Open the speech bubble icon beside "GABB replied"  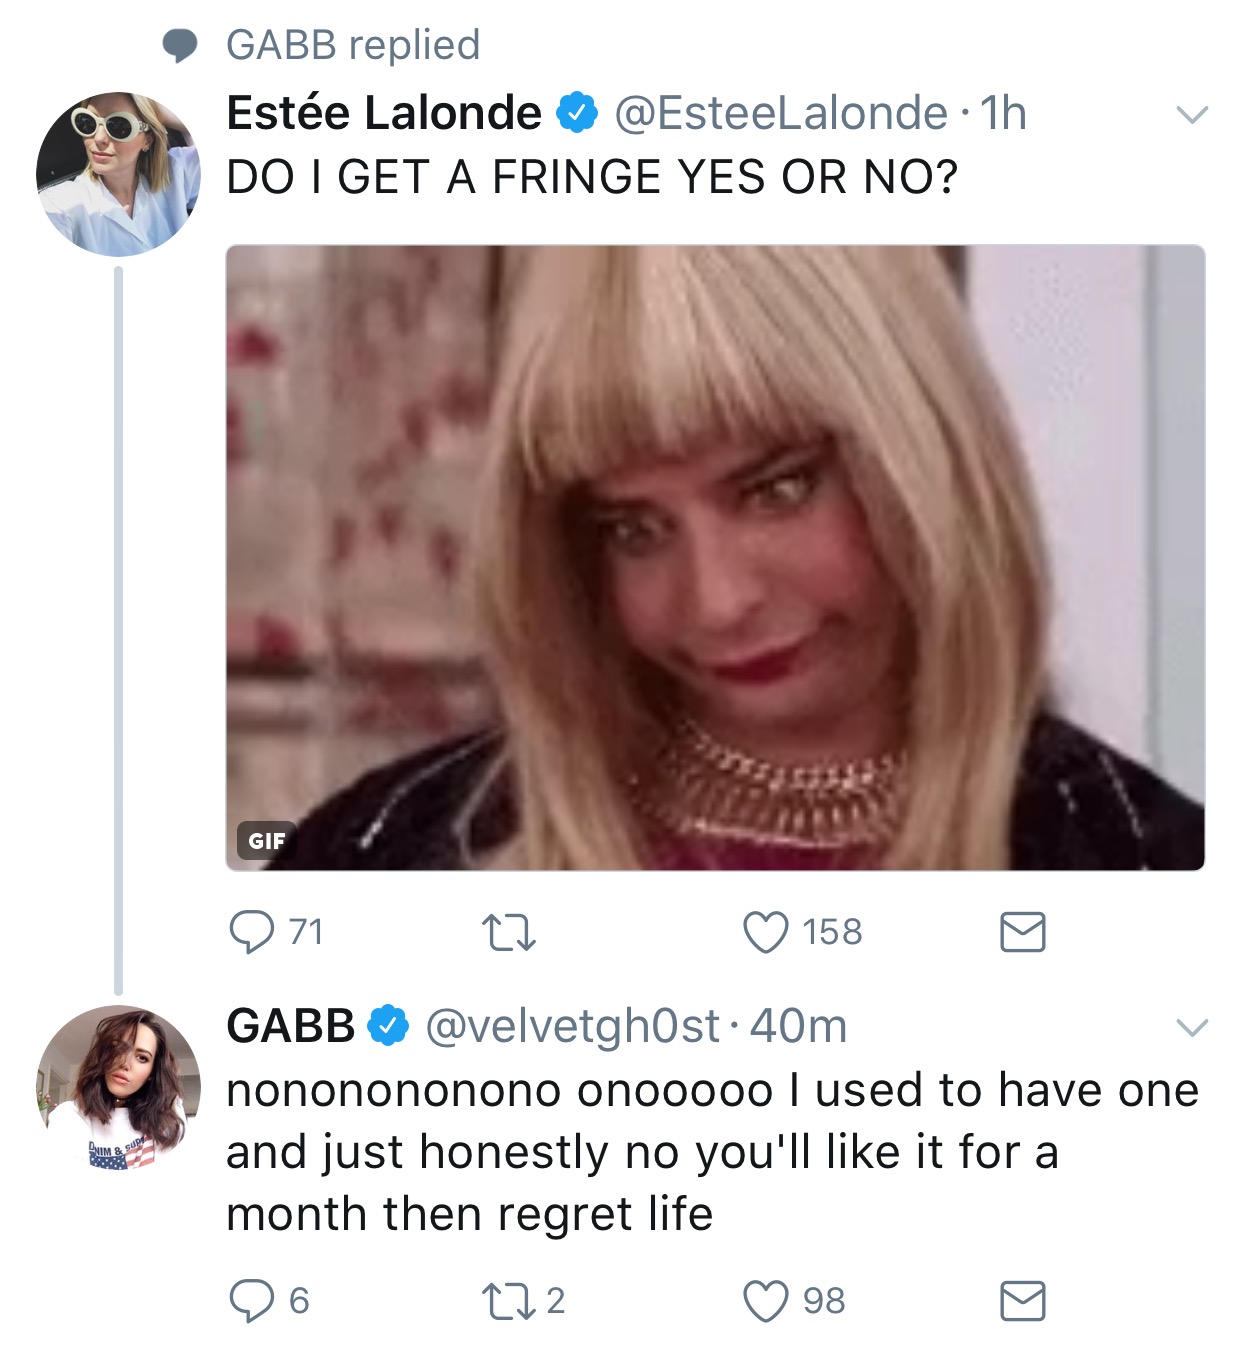180,46
